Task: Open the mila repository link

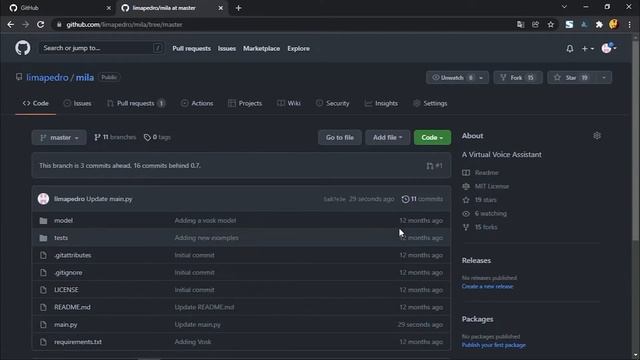Action: point(84,77)
